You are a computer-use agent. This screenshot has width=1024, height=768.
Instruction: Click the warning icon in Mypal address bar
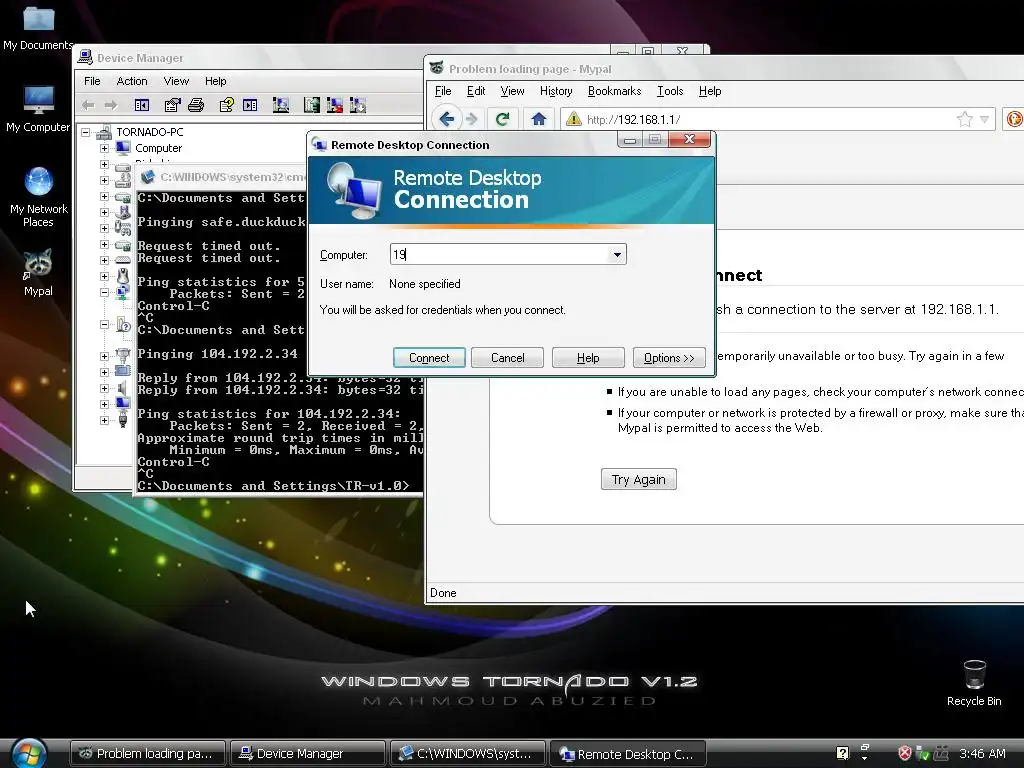(x=573, y=119)
